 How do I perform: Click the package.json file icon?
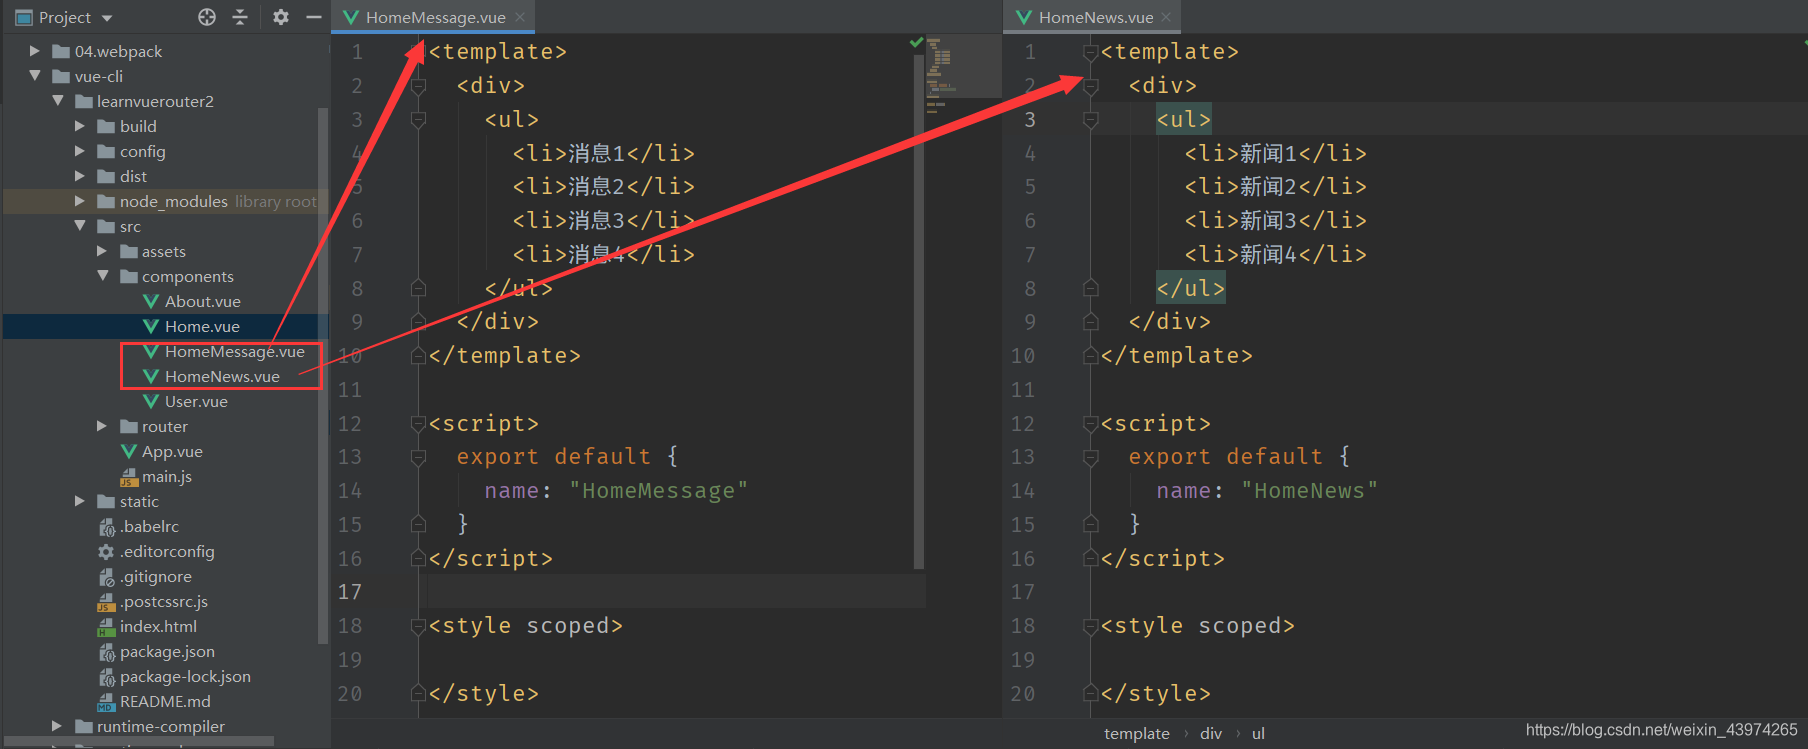tap(106, 652)
